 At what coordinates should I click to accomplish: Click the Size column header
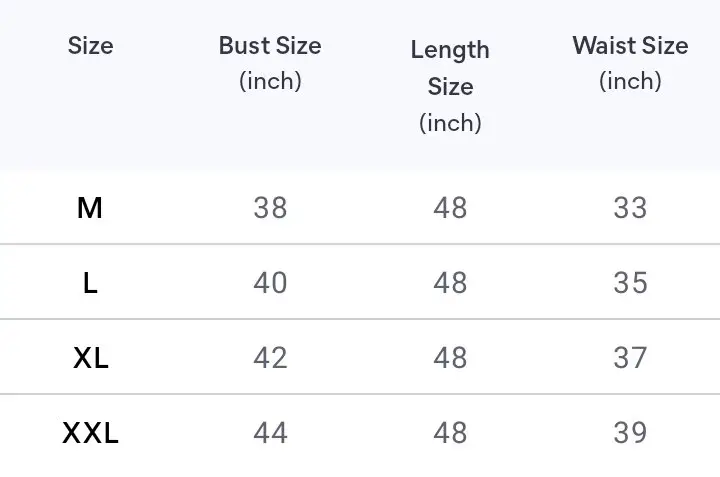click(x=90, y=45)
